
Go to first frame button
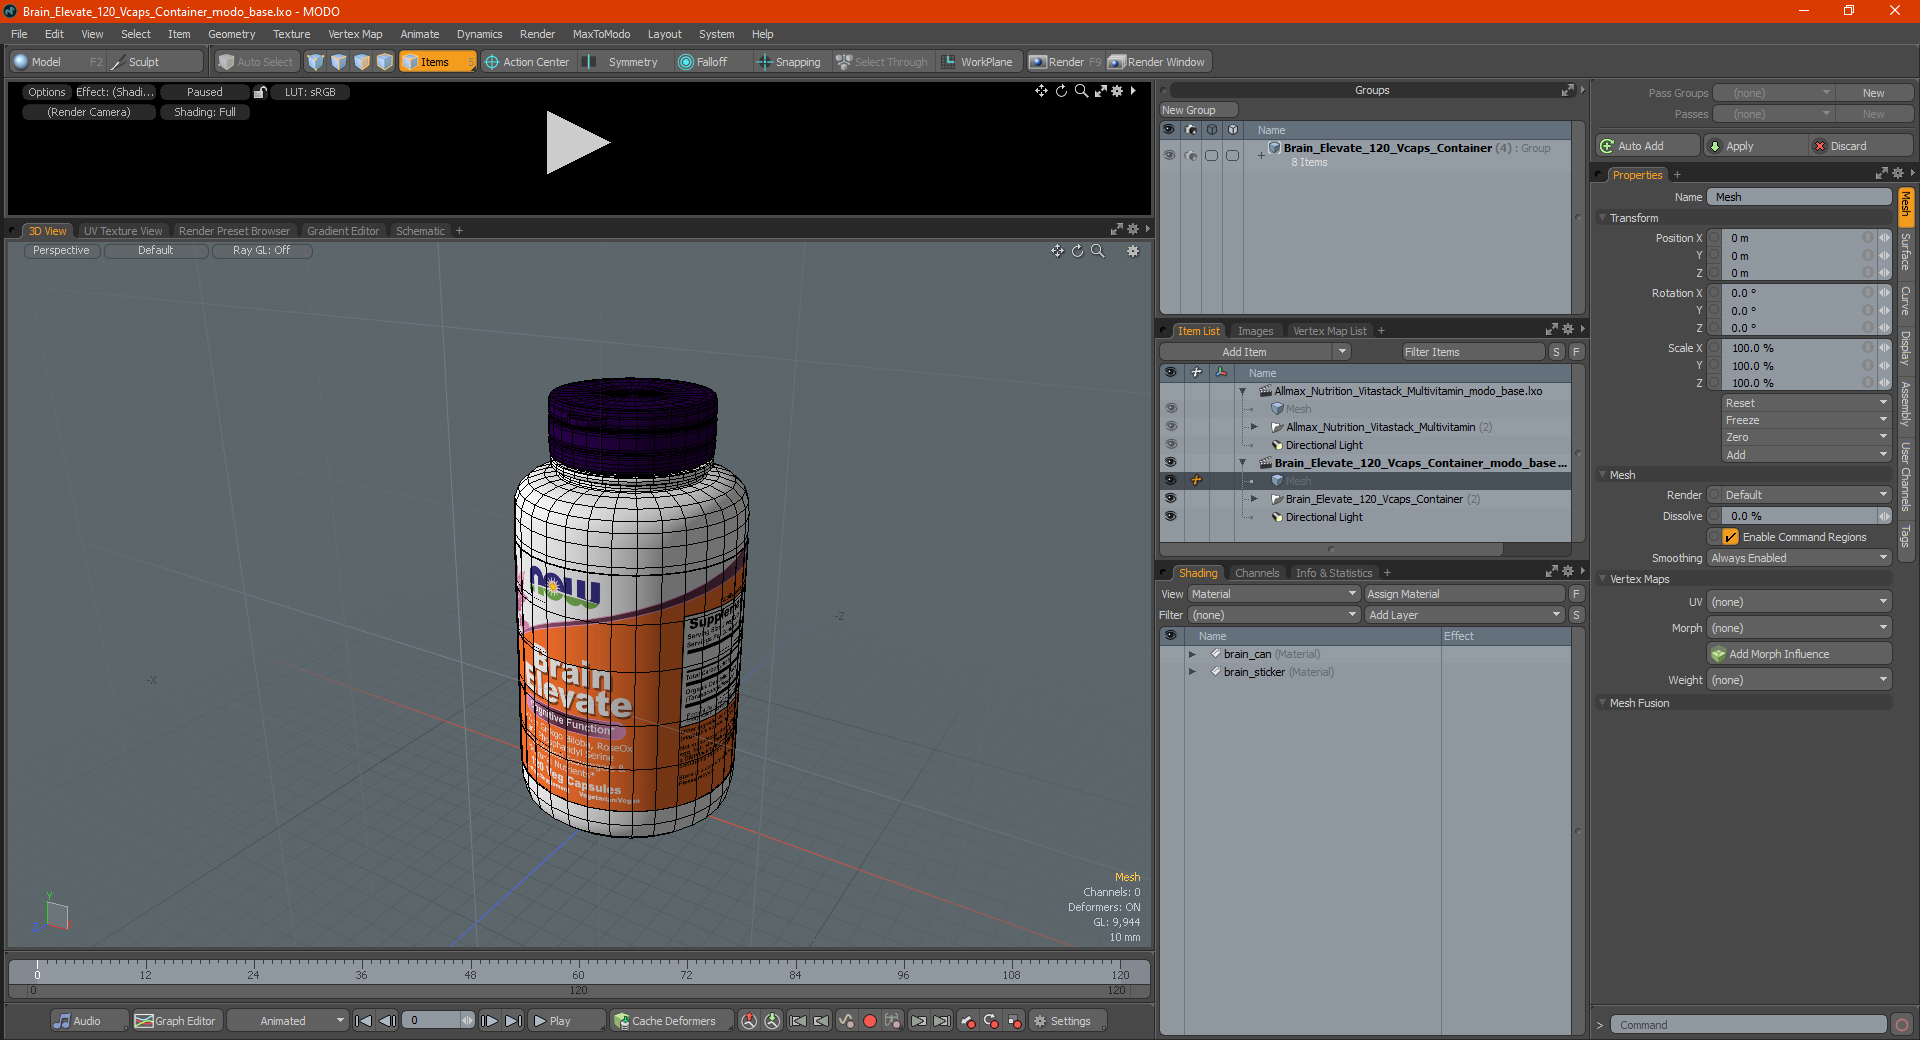tap(364, 1021)
